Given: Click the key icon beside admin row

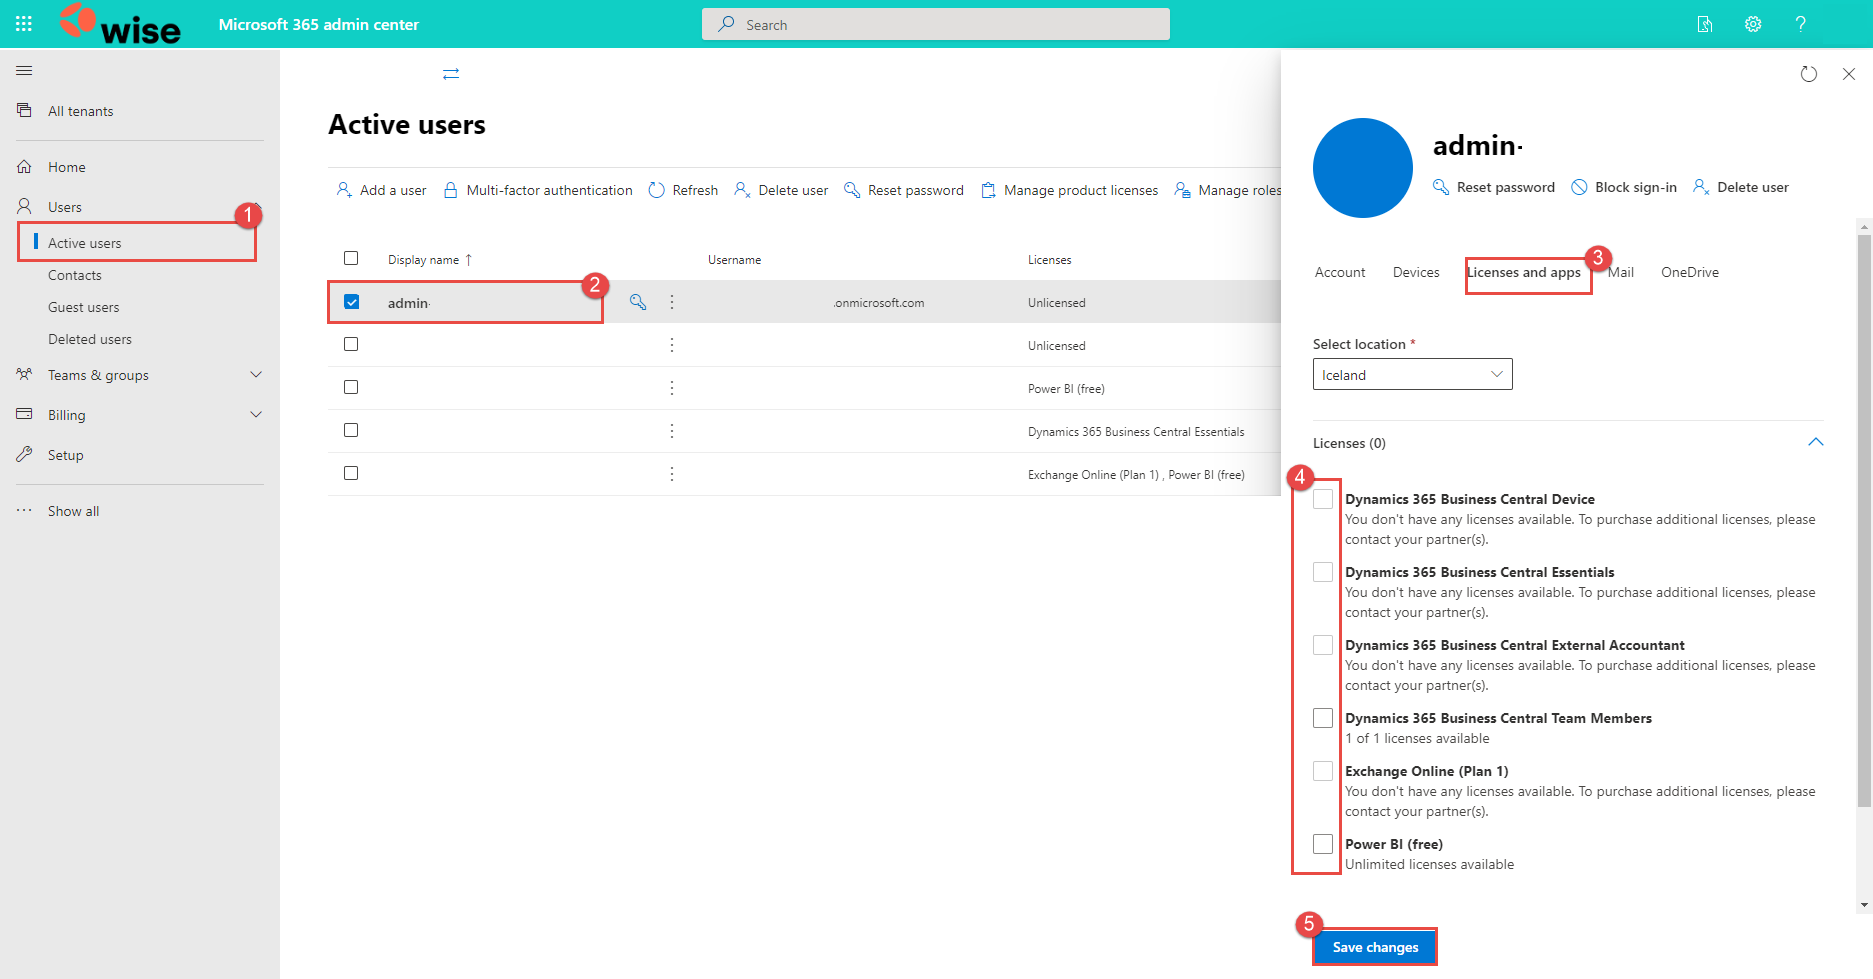Looking at the screenshot, I should tap(638, 302).
